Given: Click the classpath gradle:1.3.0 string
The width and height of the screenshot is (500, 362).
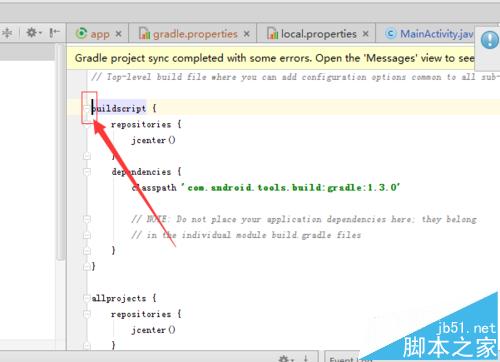Looking at the screenshot, I should (290, 187).
